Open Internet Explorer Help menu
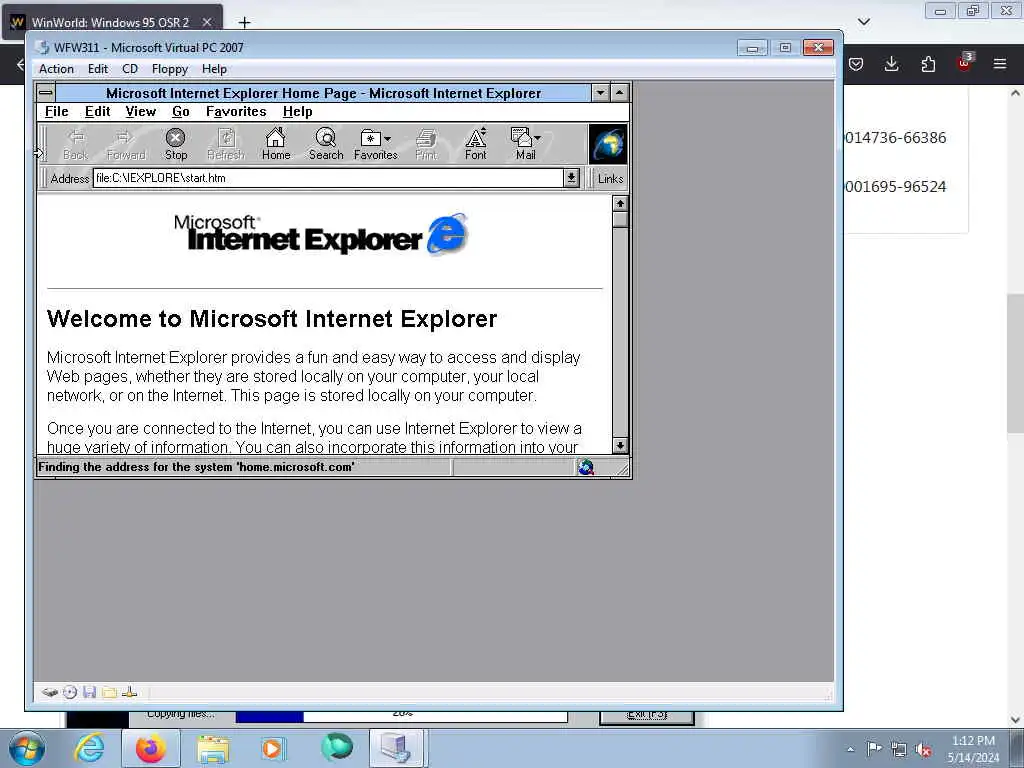Screen dimensions: 1024x768 [x=297, y=112]
